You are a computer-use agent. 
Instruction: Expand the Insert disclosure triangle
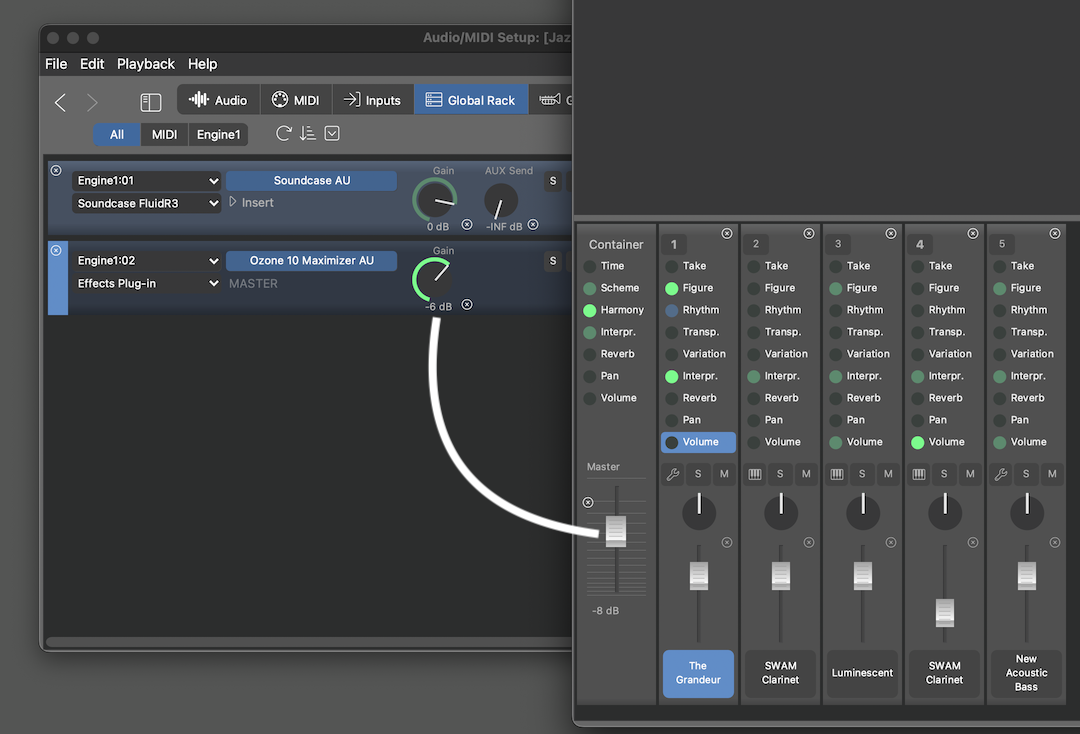coord(233,202)
